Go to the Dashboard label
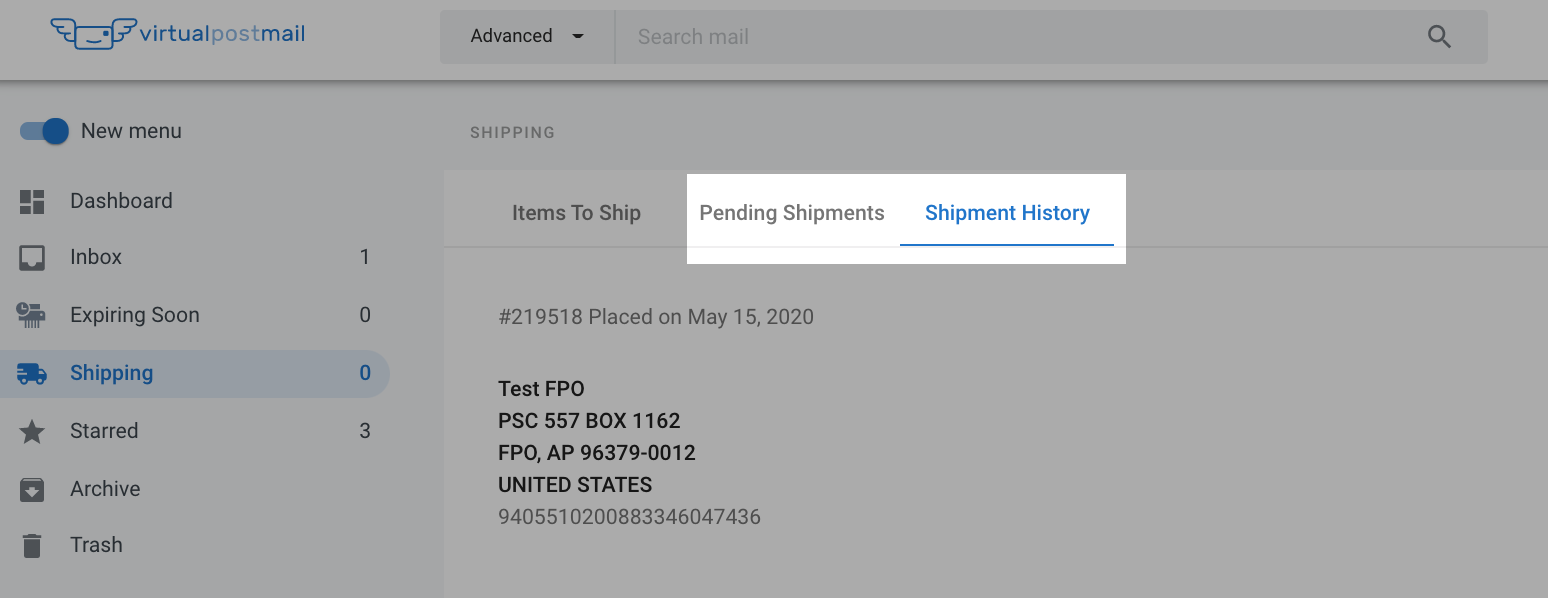Image resolution: width=1548 pixels, height=598 pixels. [121, 201]
